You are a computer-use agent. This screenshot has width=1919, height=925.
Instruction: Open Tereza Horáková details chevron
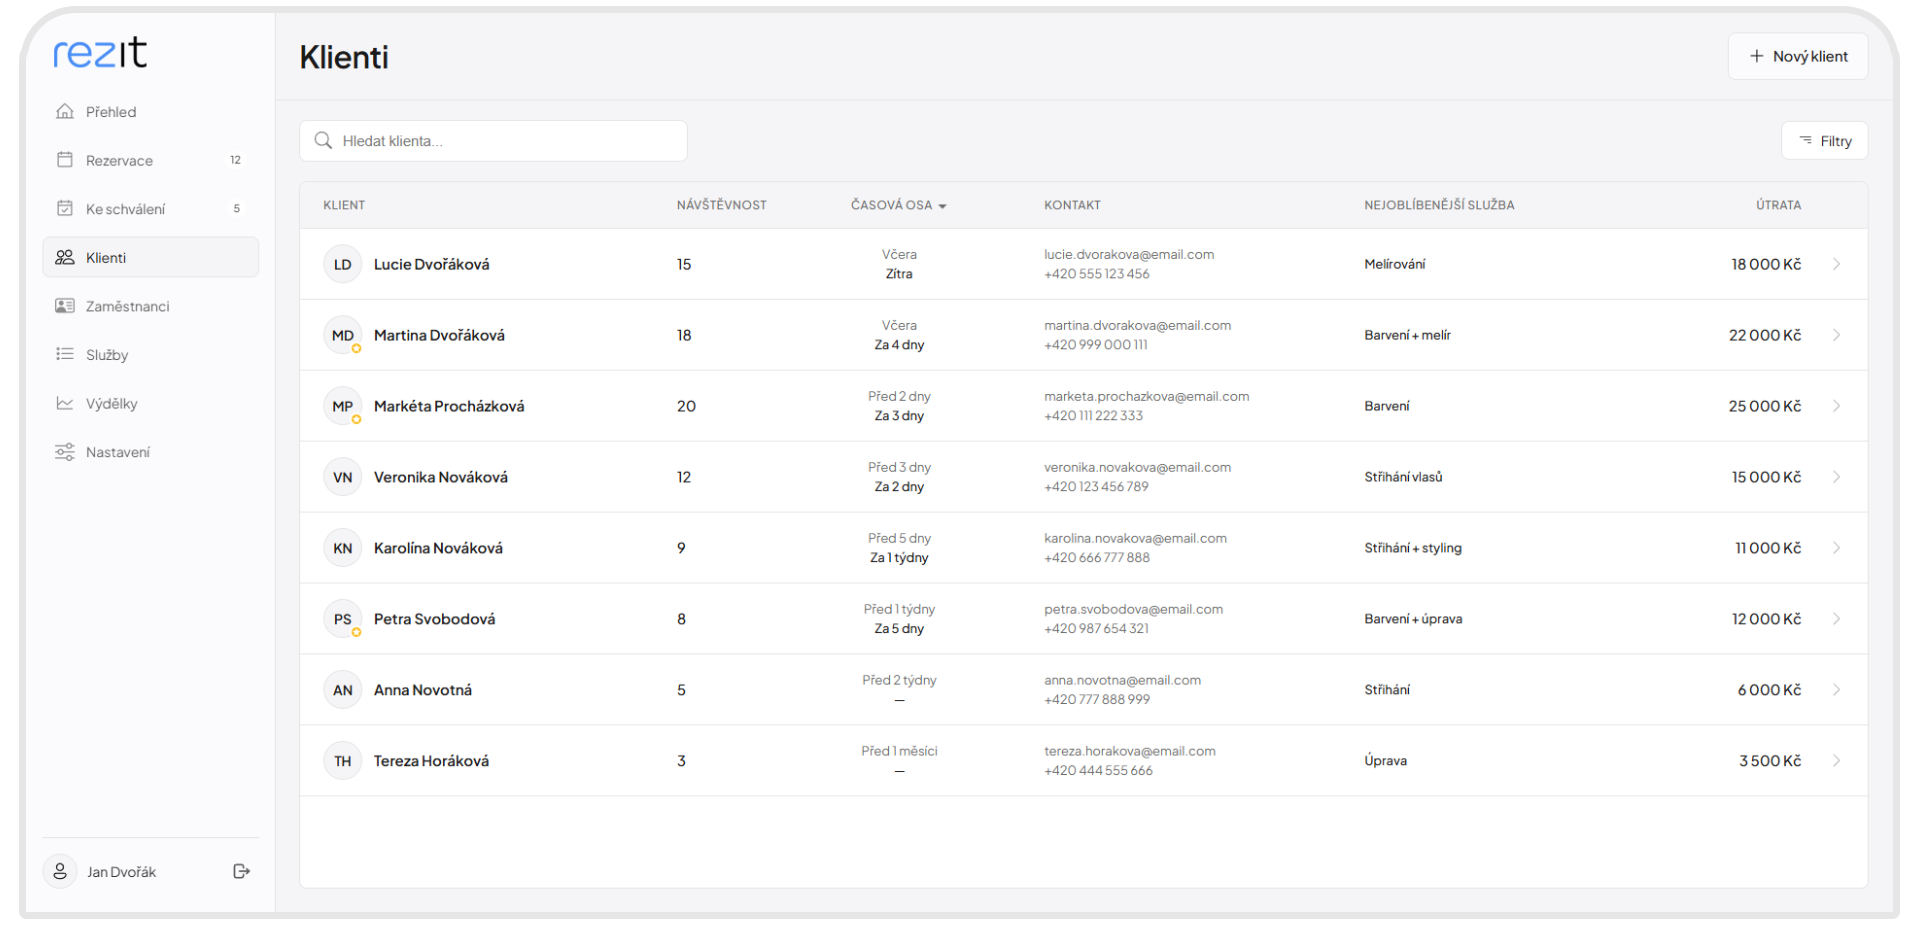coord(1836,761)
